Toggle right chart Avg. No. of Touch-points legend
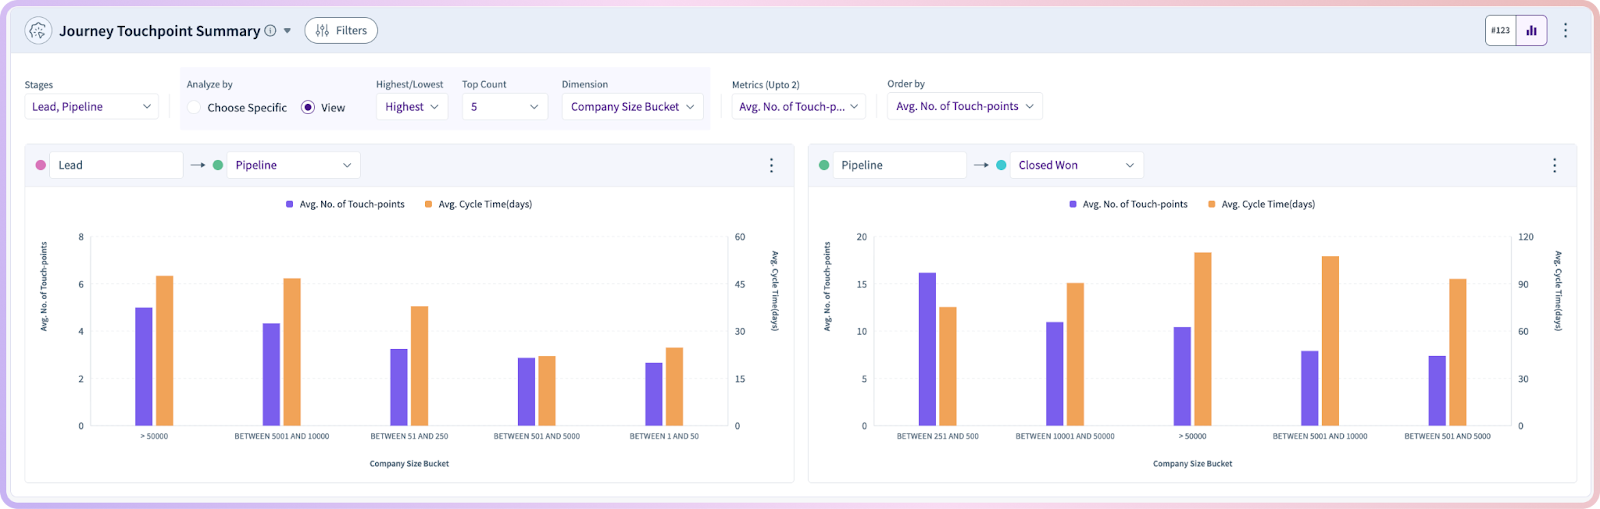 point(1128,204)
